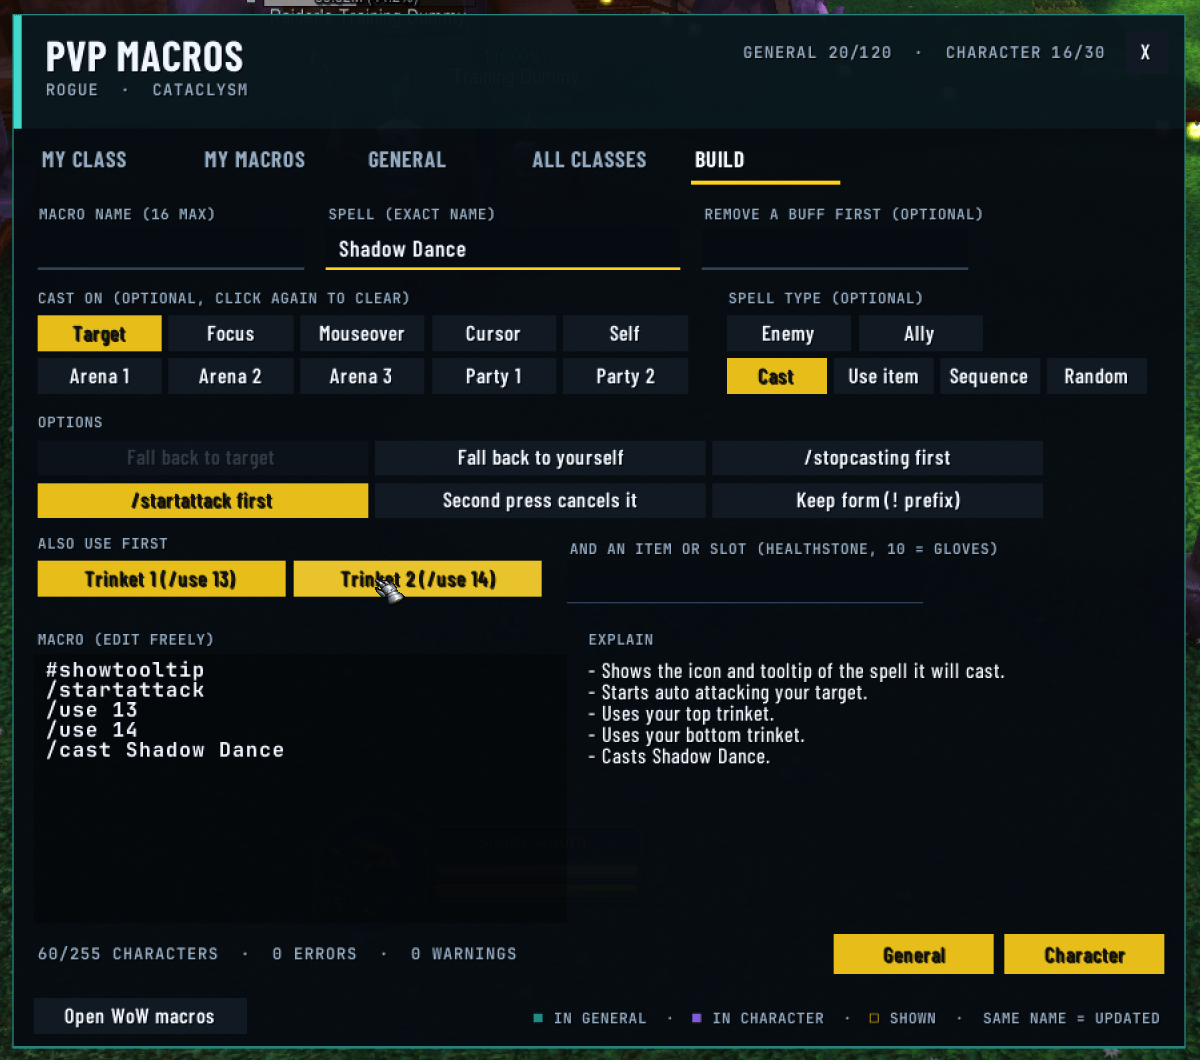Select the Cursor cast-on option
Screen dimensions: 1200x1060
click(x=493, y=334)
